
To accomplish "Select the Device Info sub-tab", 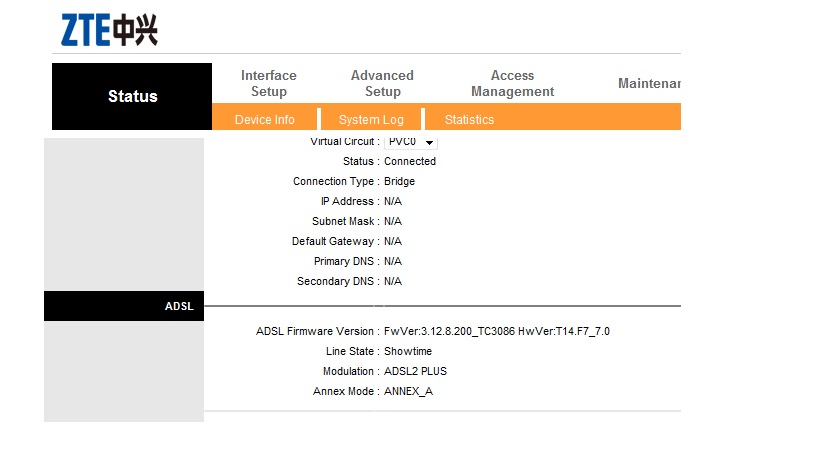I will (x=264, y=120).
